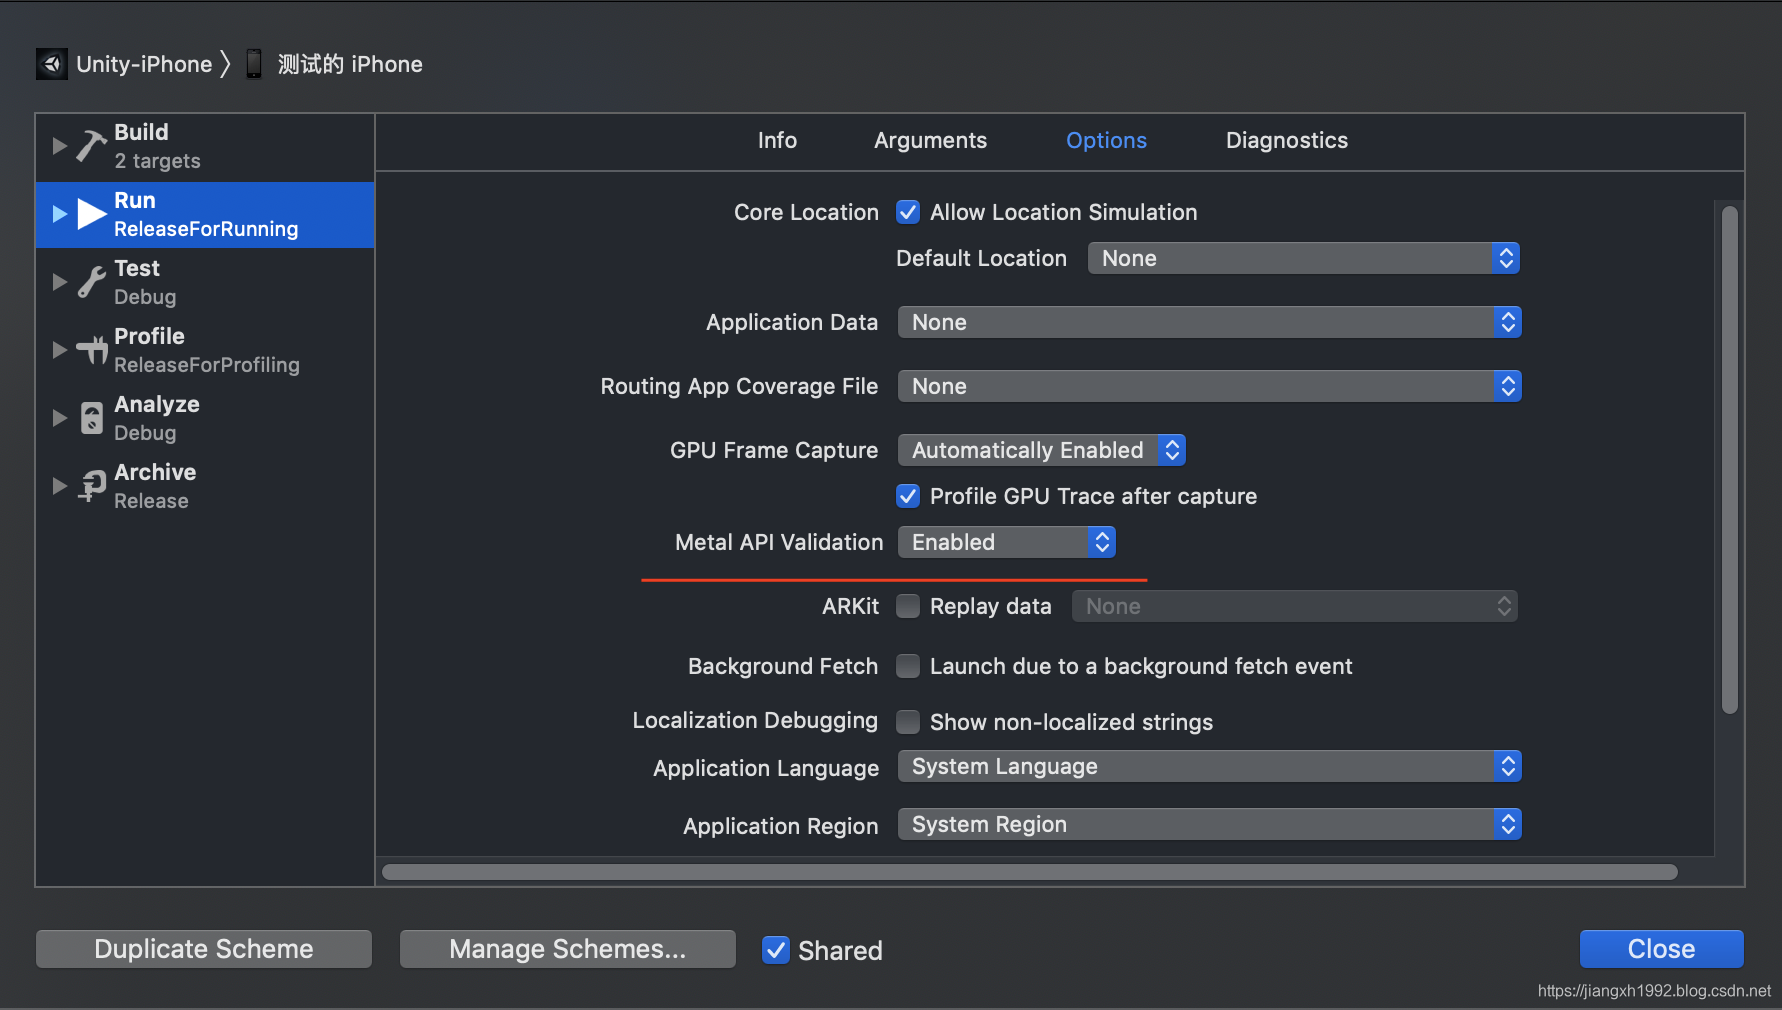Select the Test Debug row
This screenshot has height=1010, width=1782.
click(x=205, y=282)
